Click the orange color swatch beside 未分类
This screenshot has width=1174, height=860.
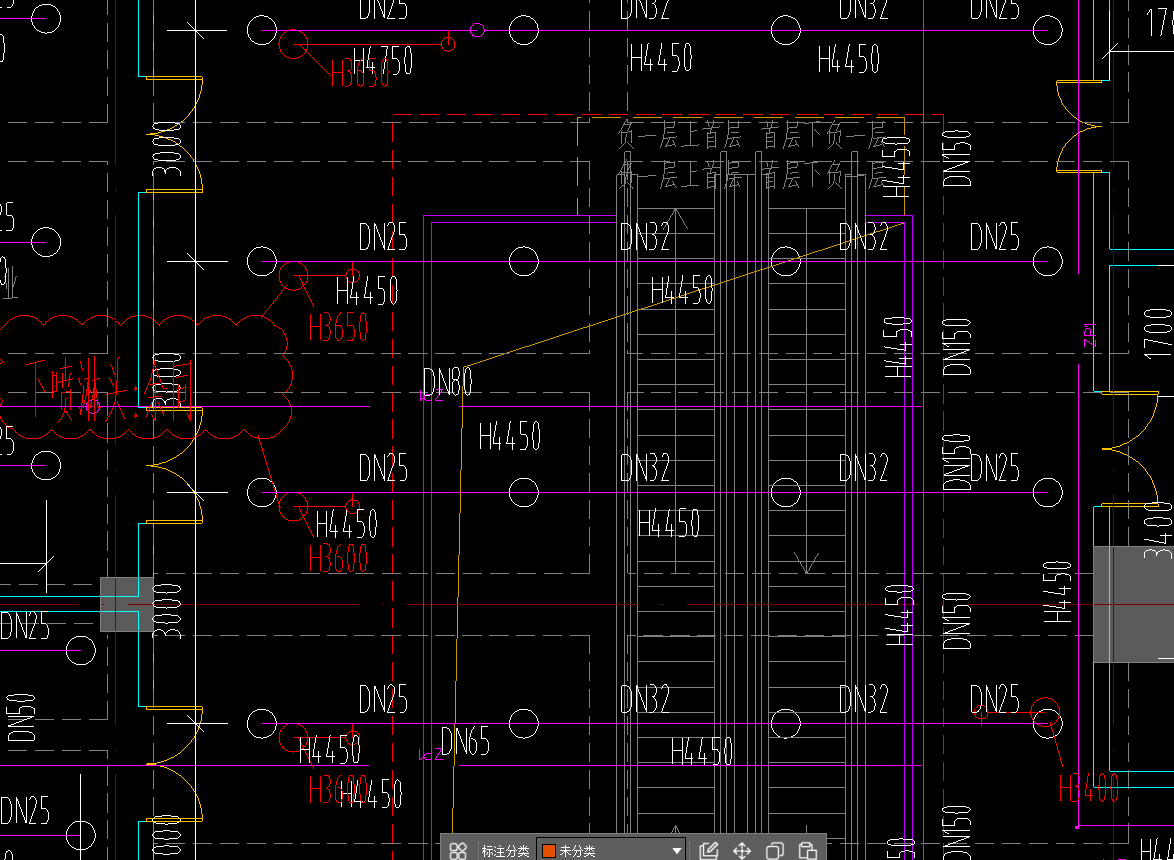tap(549, 851)
